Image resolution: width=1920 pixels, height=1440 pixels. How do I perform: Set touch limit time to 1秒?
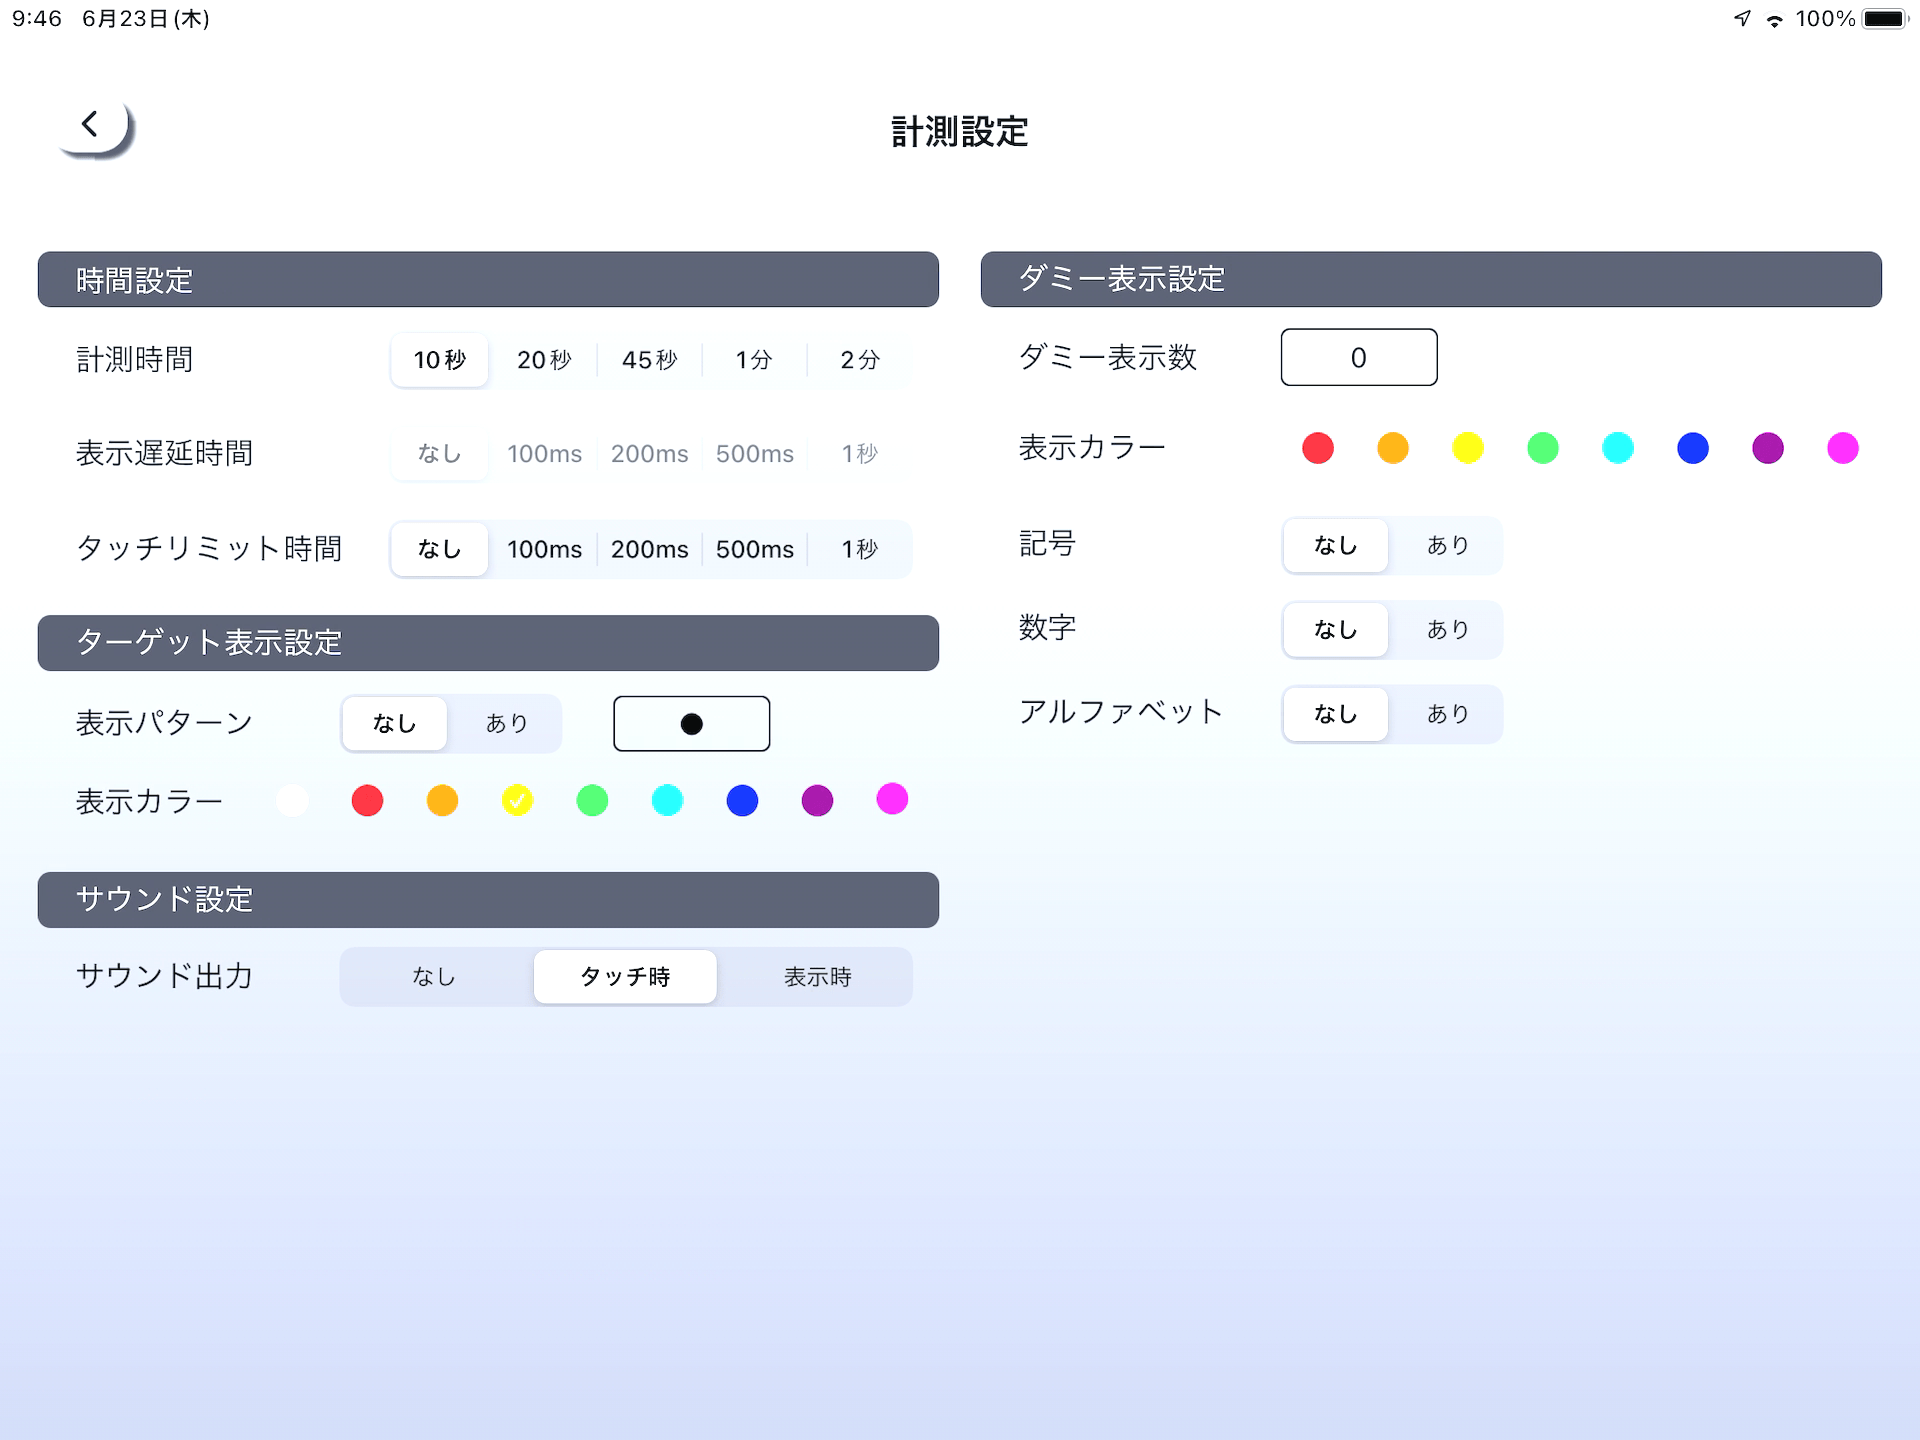coord(859,549)
